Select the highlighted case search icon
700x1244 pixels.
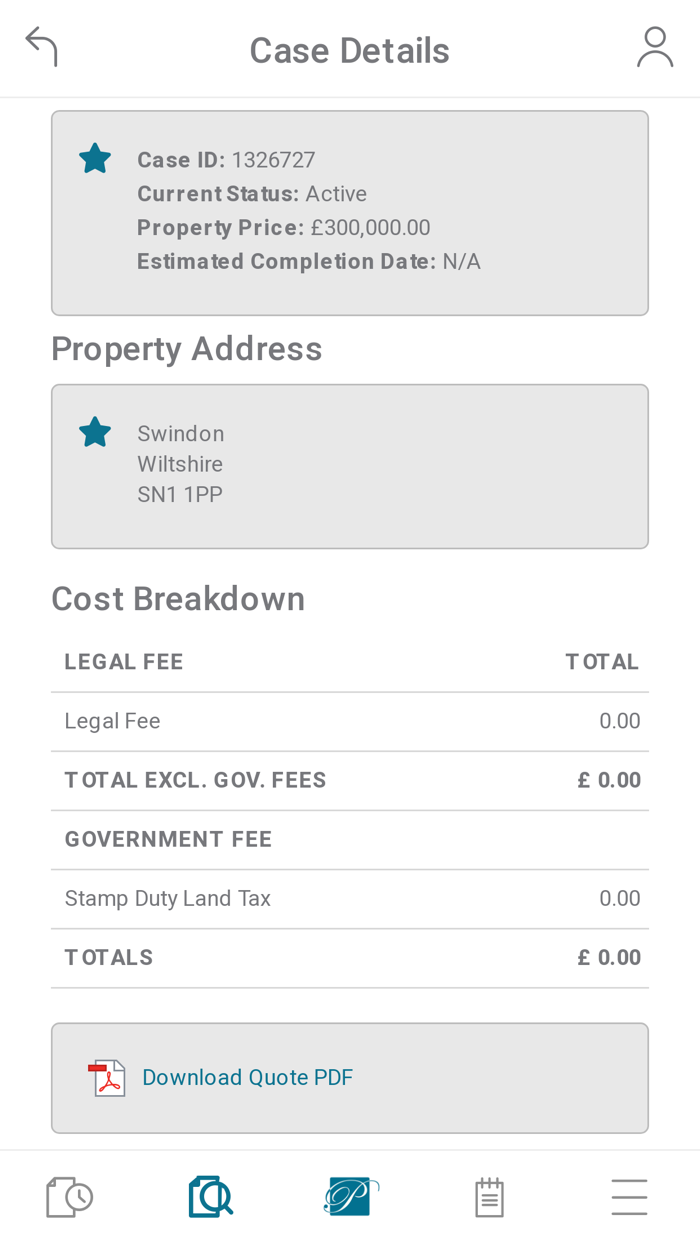[x=209, y=1194]
